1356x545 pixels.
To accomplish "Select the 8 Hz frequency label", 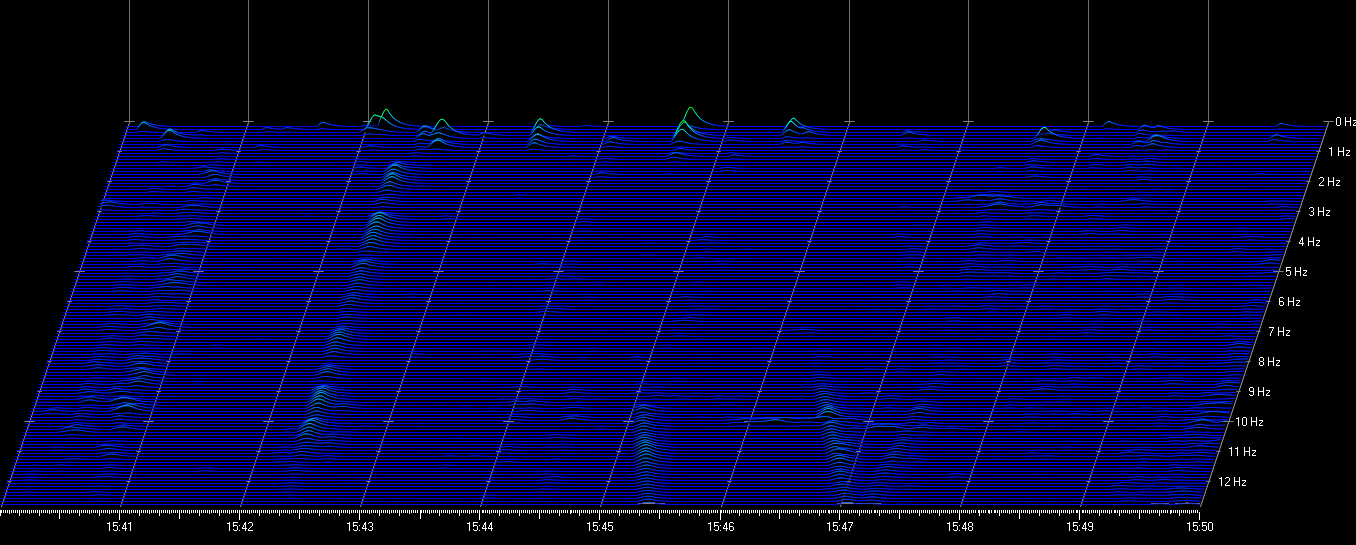I will 1269,362.
